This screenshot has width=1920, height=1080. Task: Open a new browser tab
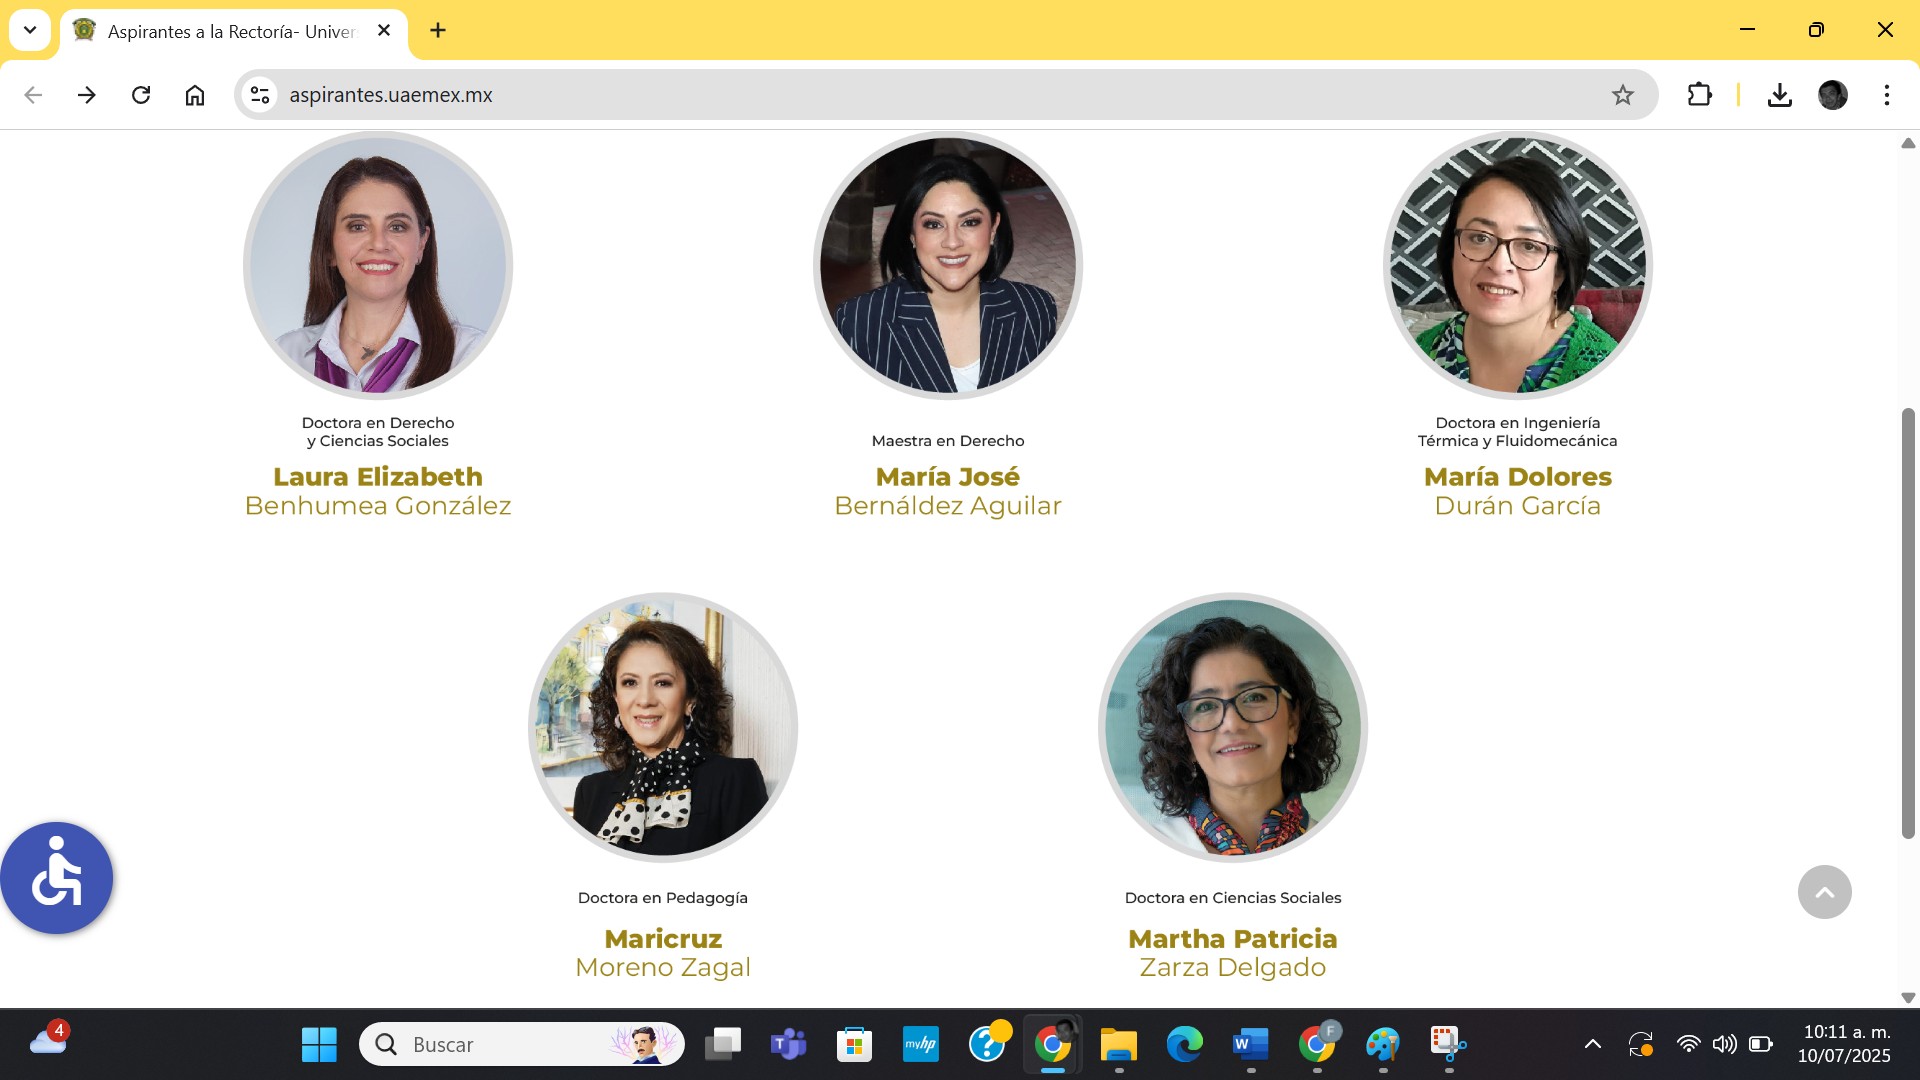point(438,30)
